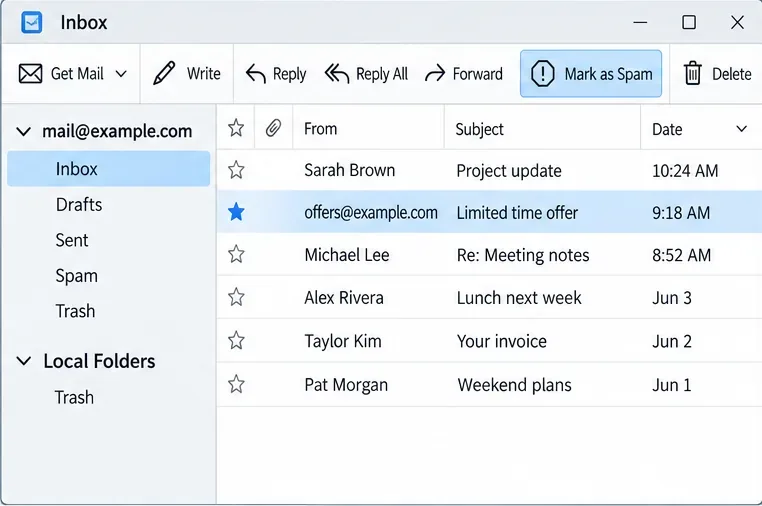This screenshot has height=506, width=762.
Task: Star the Sarah Brown message
Action: [236, 170]
